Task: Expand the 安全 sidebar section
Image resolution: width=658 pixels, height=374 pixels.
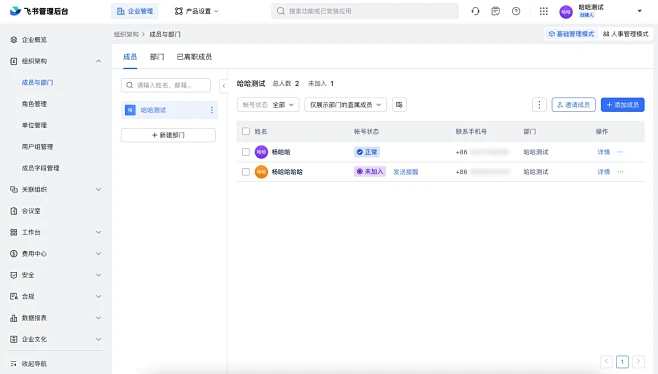Action: [x=98, y=275]
